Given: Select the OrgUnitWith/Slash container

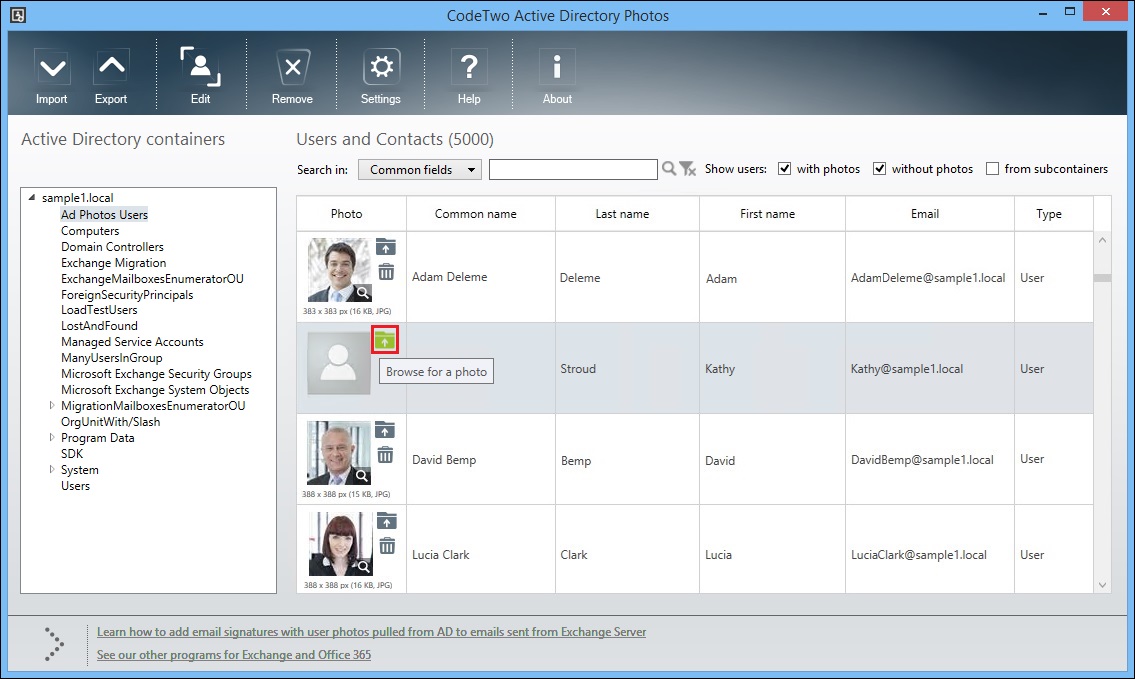Looking at the screenshot, I should coord(111,421).
